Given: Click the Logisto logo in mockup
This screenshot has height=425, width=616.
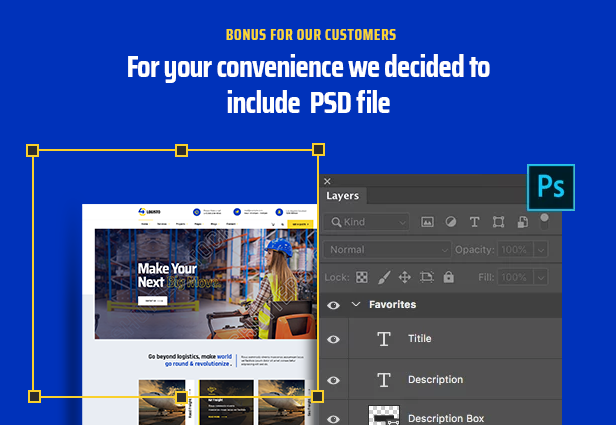Looking at the screenshot, I should 149,212.
